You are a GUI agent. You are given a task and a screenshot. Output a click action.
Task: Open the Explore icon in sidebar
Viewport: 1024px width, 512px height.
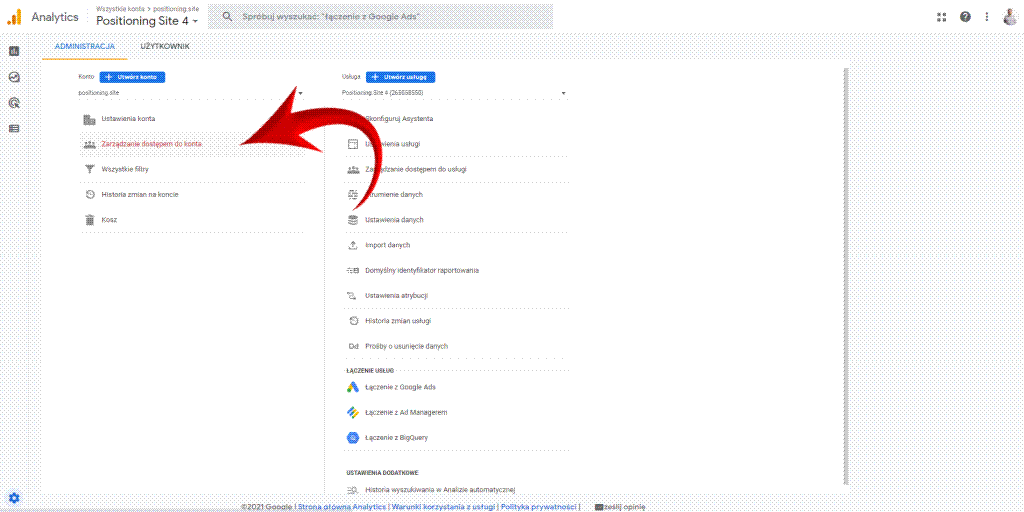14,76
